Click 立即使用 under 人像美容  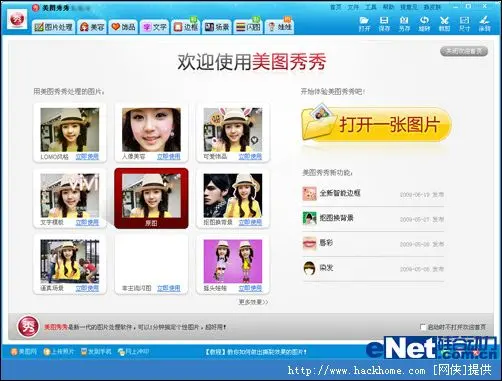click(169, 157)
